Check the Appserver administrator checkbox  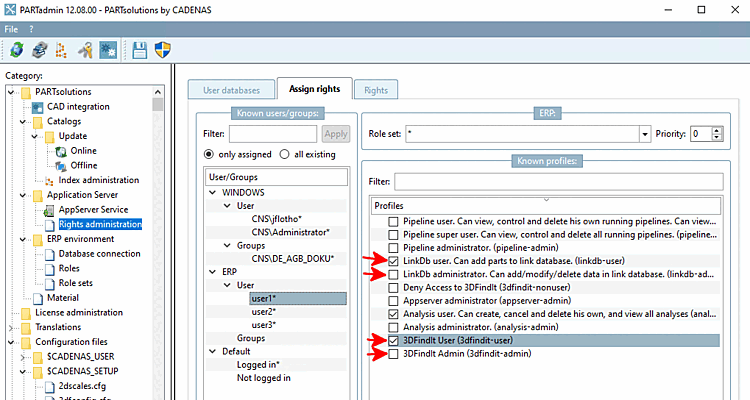pos(393,301)
